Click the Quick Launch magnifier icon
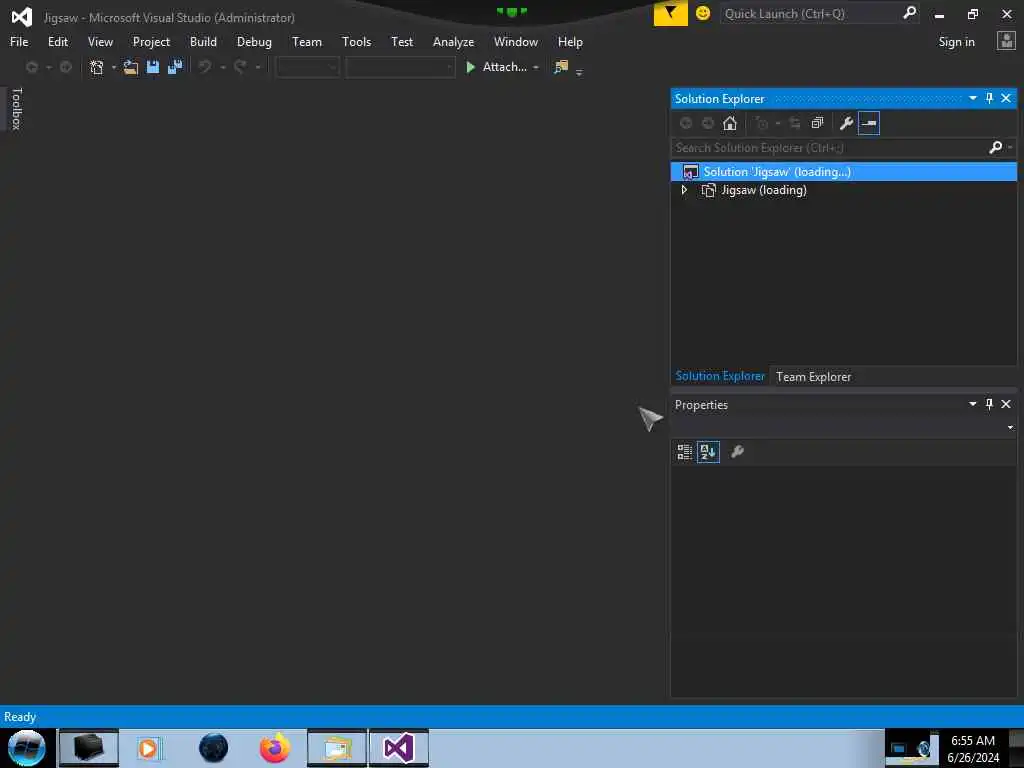The width and height of the screenshot is (1024, 768). (x=909, y=13)
